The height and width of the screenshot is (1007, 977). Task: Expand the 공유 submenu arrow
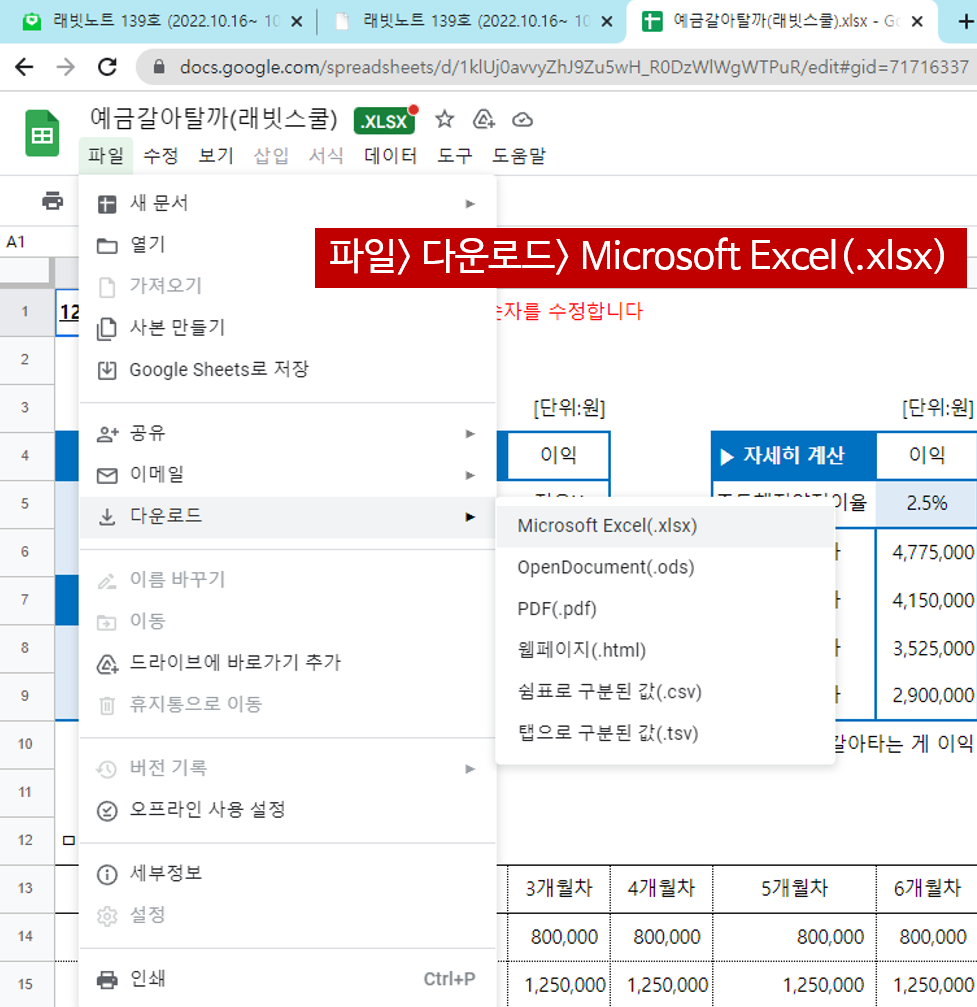point(470,433)
